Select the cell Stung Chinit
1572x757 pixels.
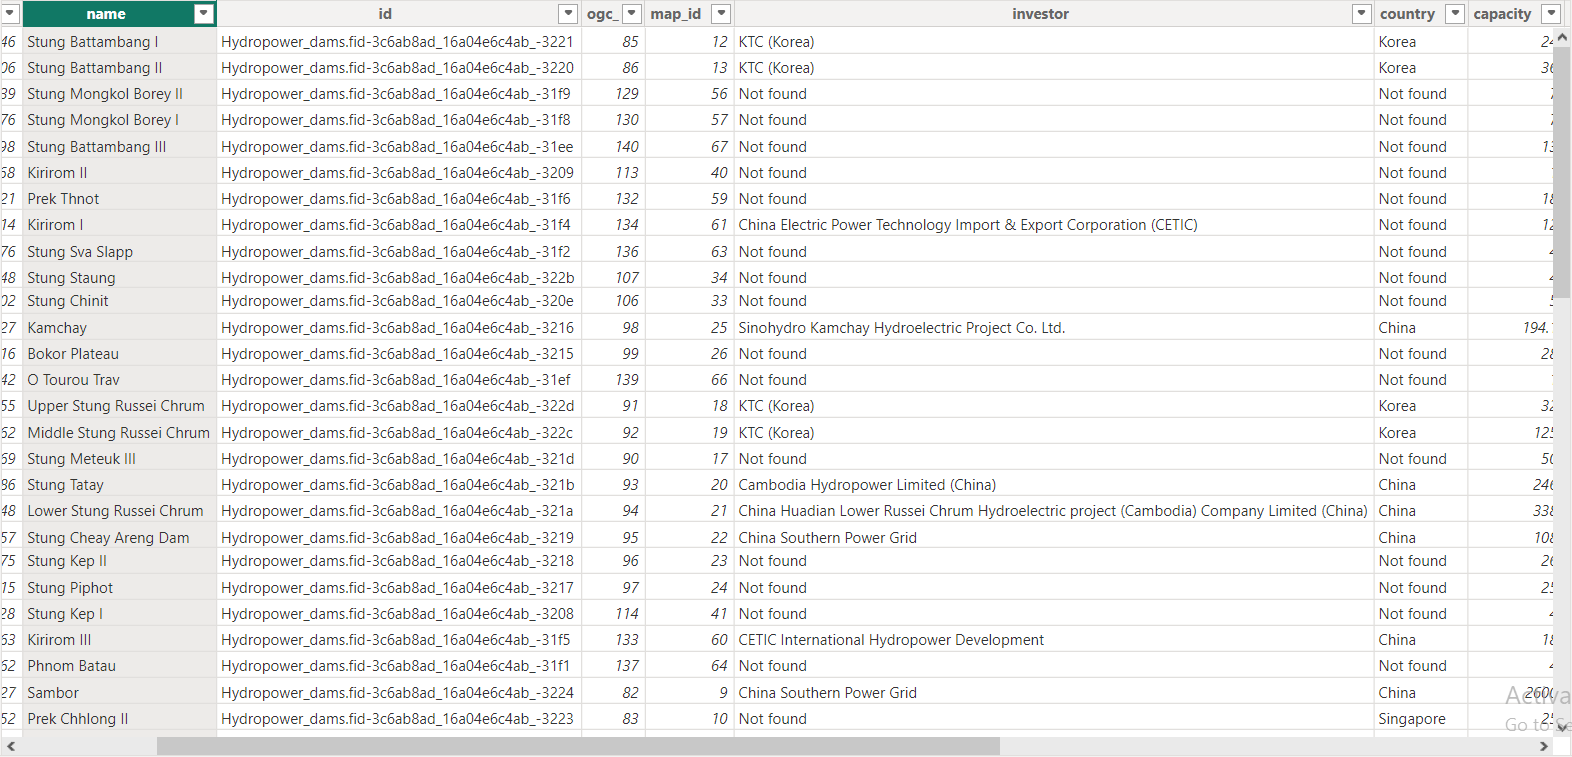tap(119, 301)
